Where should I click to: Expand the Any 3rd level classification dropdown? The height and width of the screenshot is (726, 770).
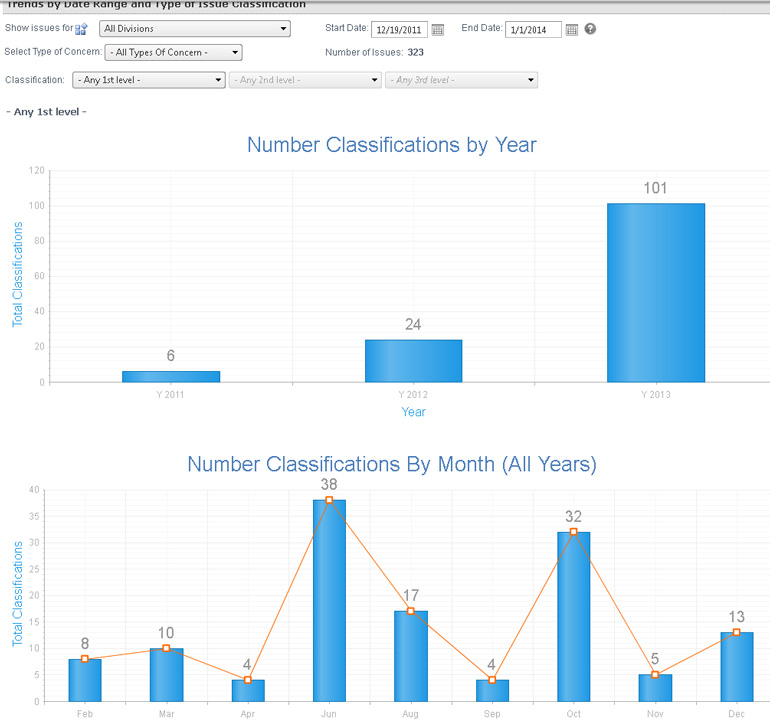(x=462, y=80)
